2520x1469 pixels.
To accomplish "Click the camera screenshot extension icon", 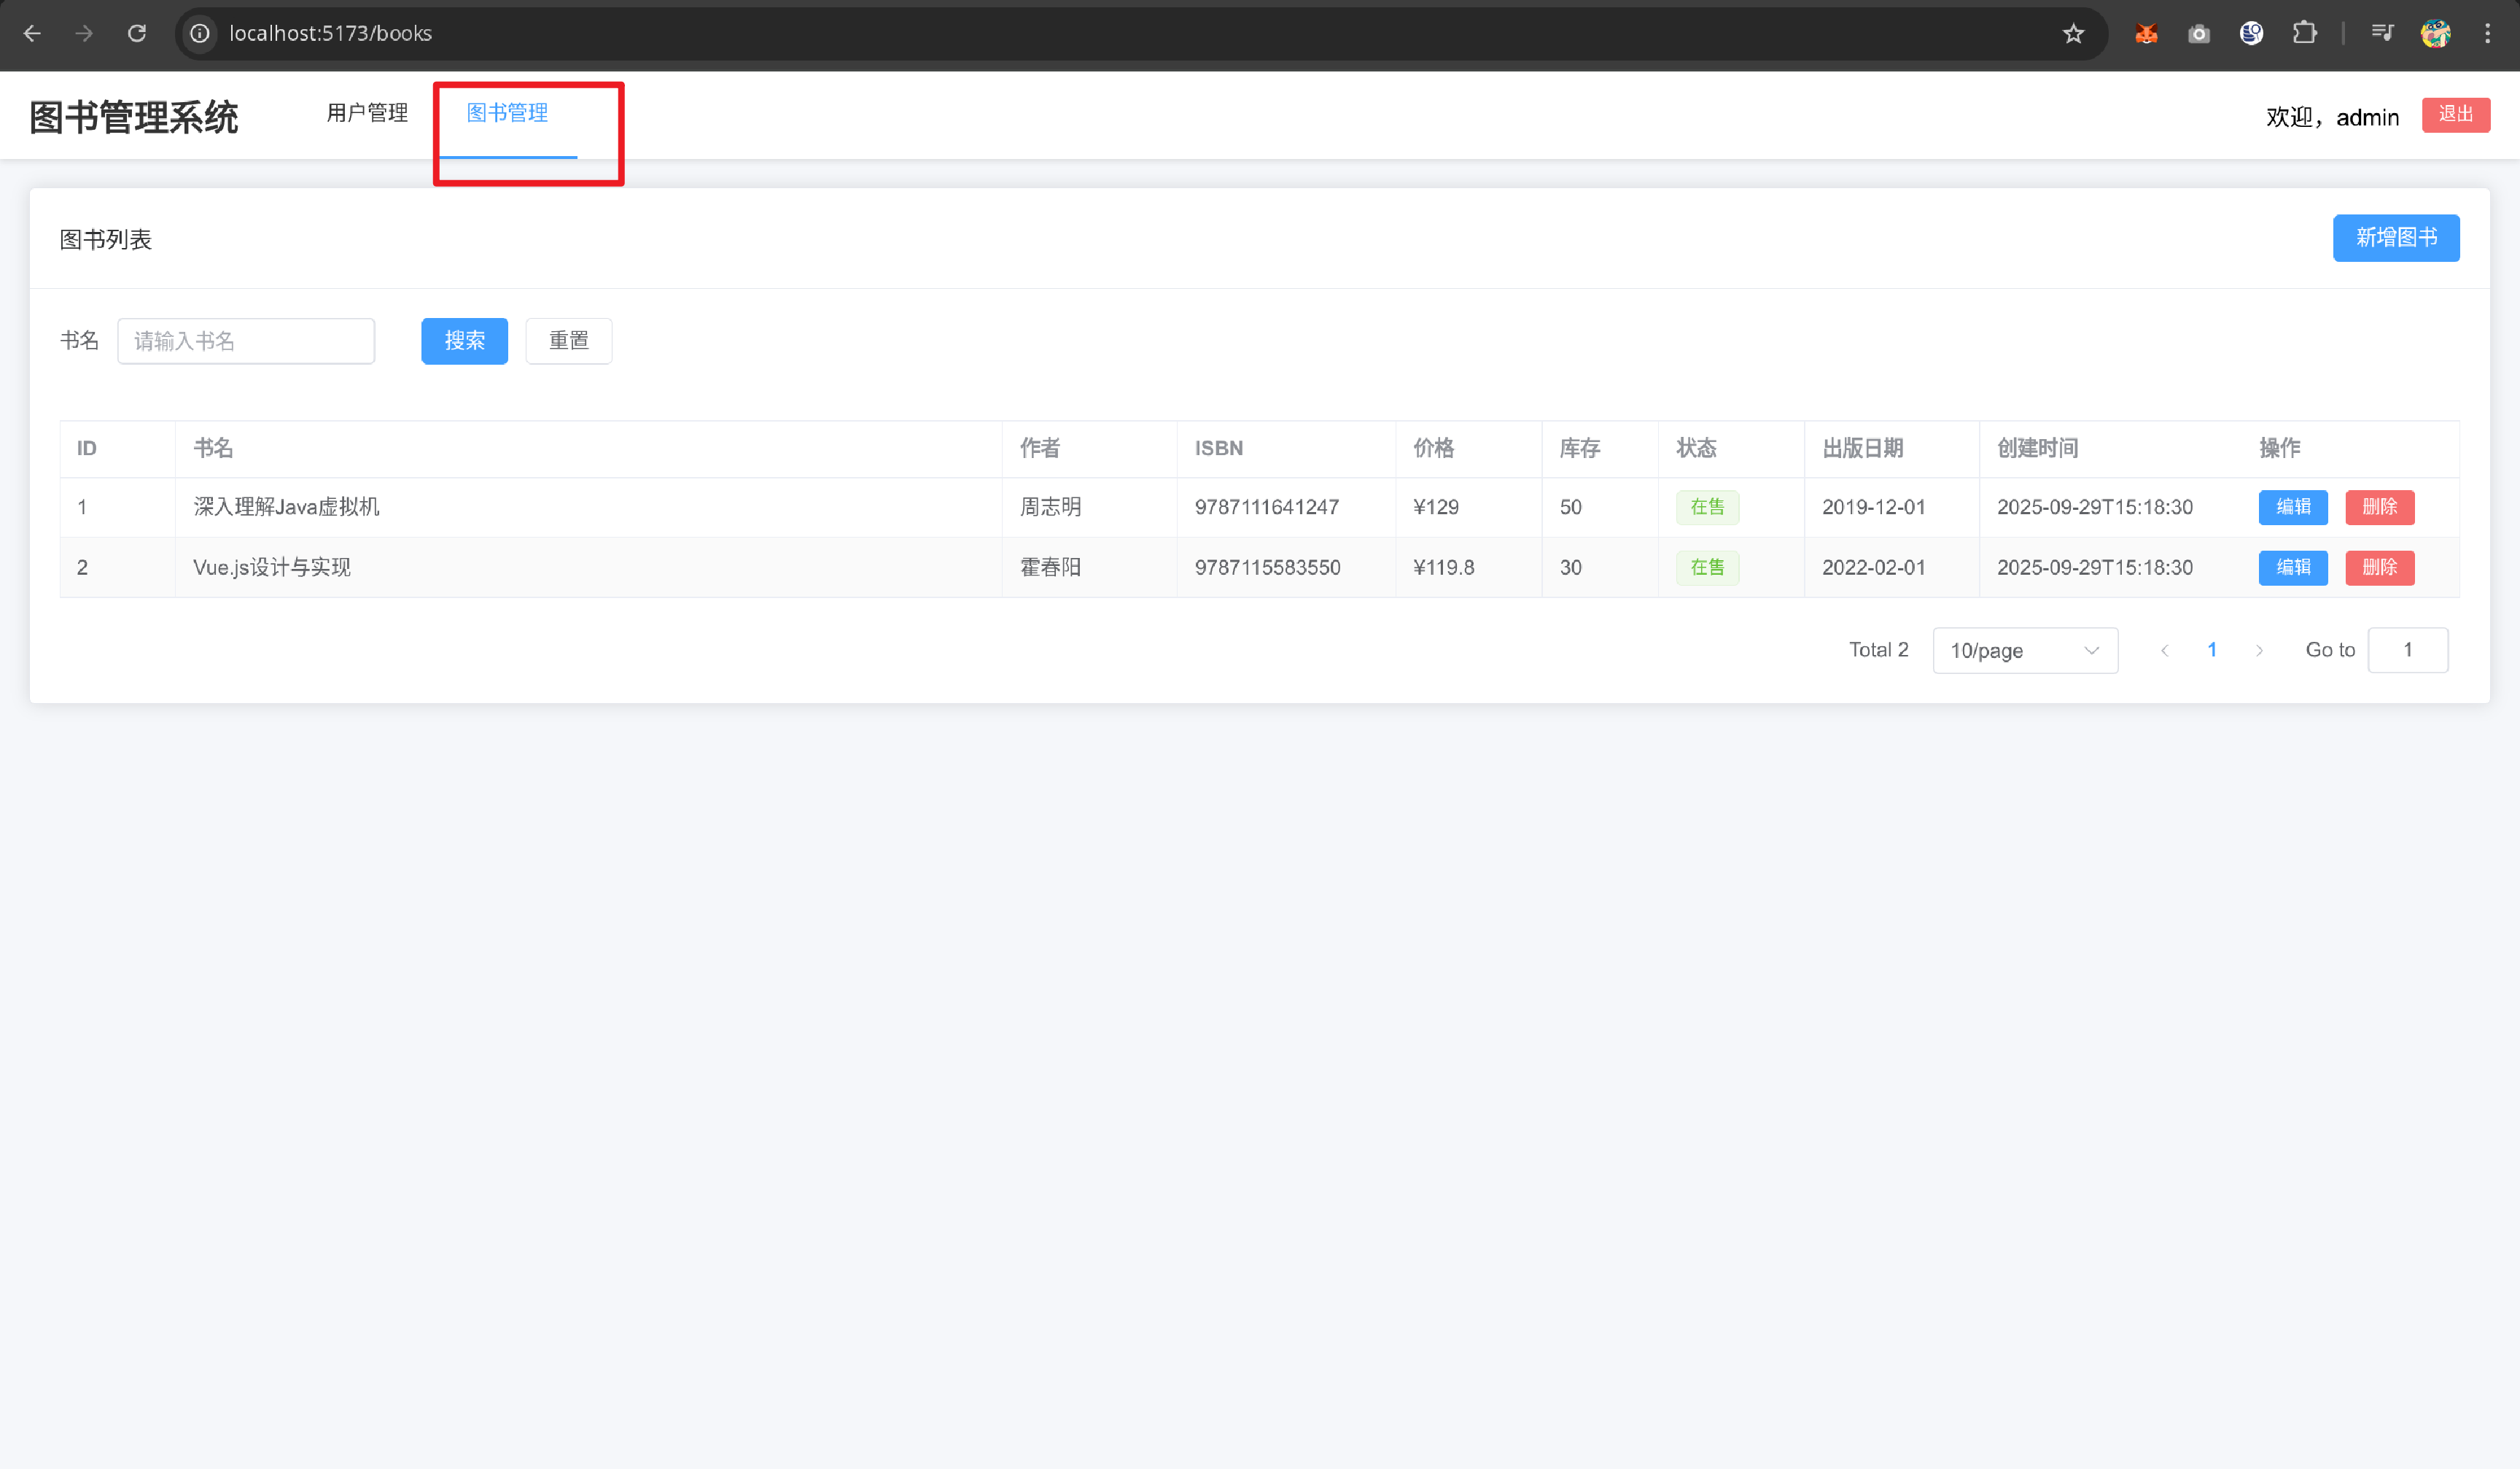I will (x=2198, y=33).
